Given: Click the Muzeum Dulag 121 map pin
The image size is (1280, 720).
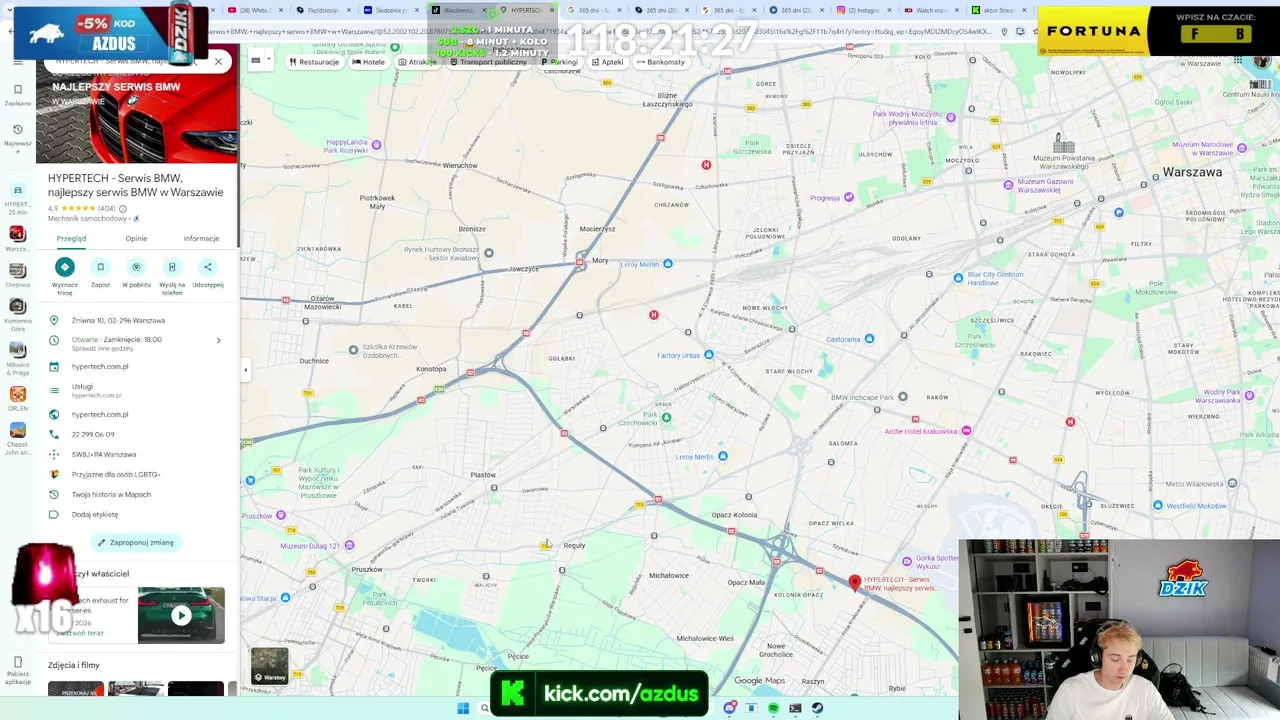Looking at the screenshot, I should [349, 546].
